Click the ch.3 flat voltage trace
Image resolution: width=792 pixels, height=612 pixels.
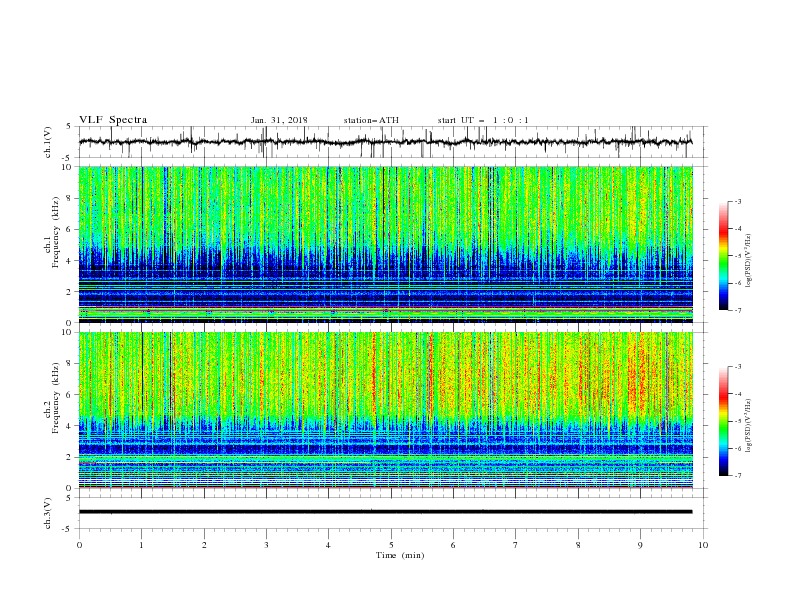[386, 512]
